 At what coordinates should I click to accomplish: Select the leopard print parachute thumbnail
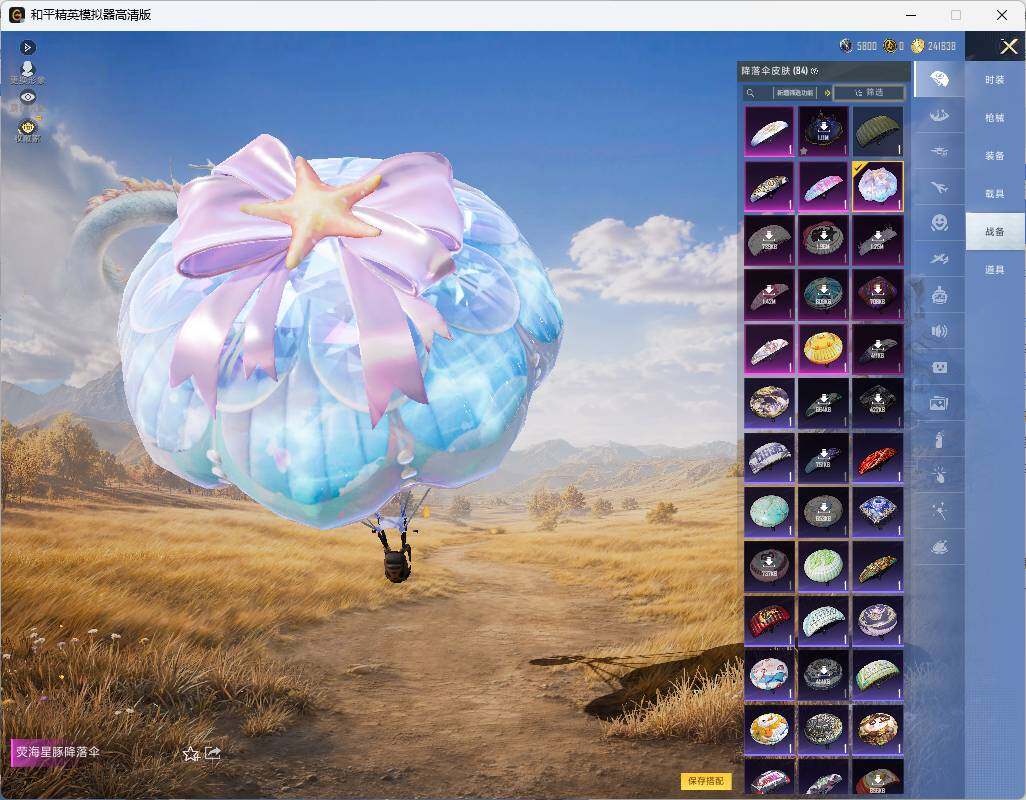click(770, 186)
